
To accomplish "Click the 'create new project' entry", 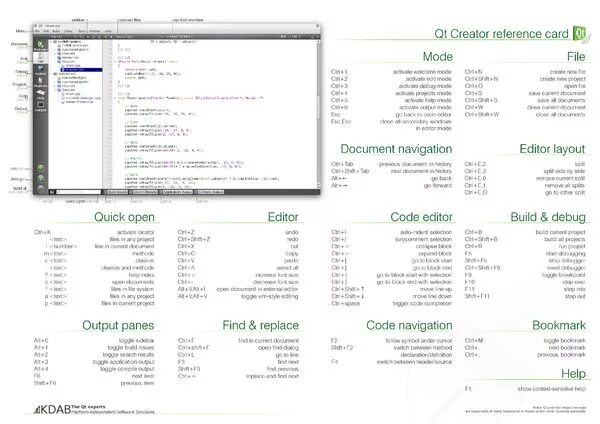I will 562,79.
